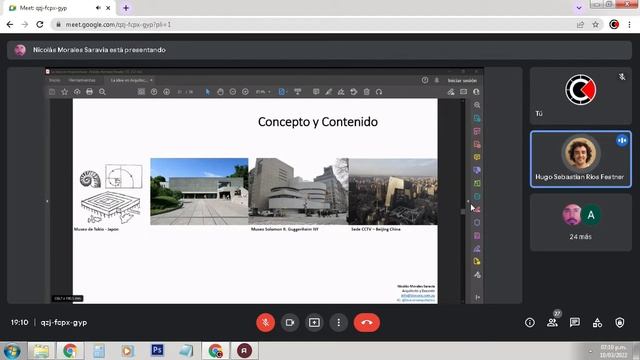Viewport: 640px width, 360px height.
Task: Click the cloud upload icon in Acrobat
Action: 77,92
